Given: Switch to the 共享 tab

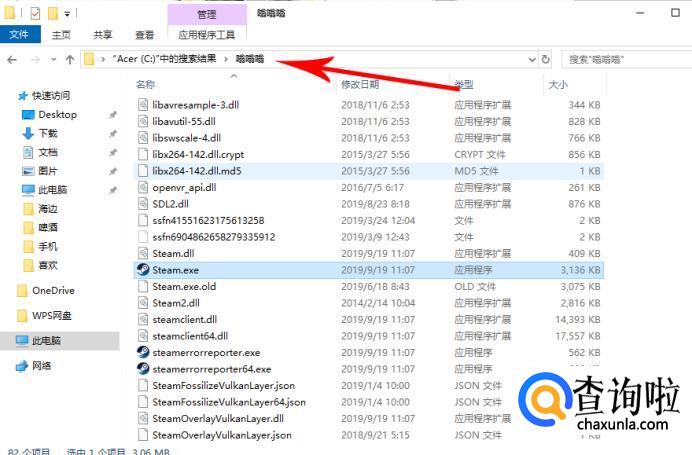Looking at the screenshot, I should [x=102, y=35].
